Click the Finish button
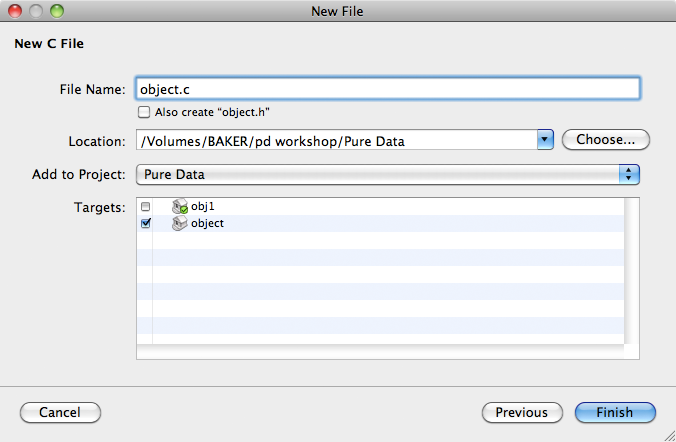Screen dimensions: 676x442 pos(615,412)
